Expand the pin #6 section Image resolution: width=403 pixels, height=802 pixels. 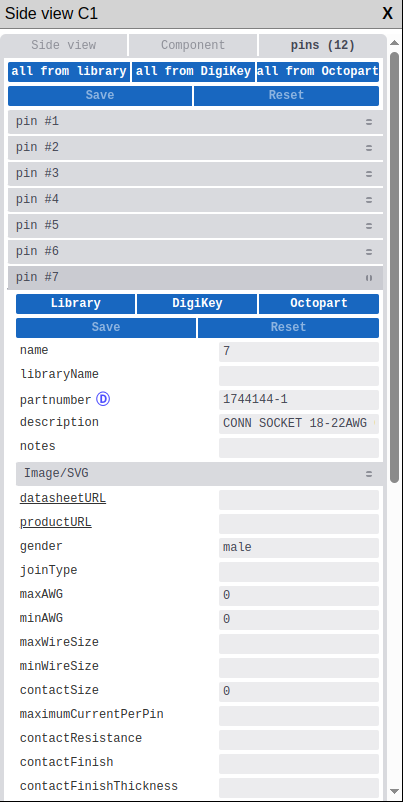tap(195, 252)
